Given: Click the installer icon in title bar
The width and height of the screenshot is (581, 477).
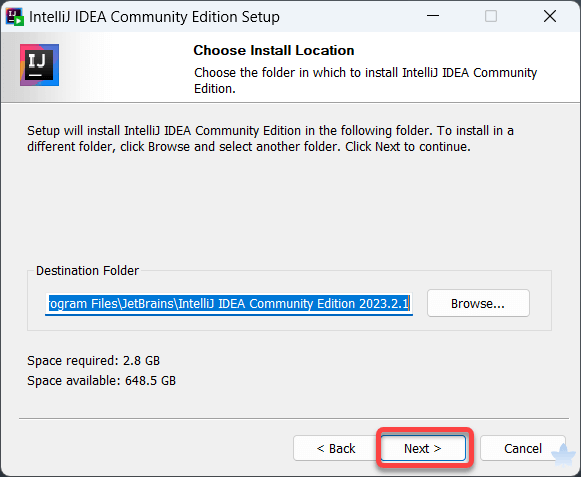Looking at the screenshot, I should (14, 17).
